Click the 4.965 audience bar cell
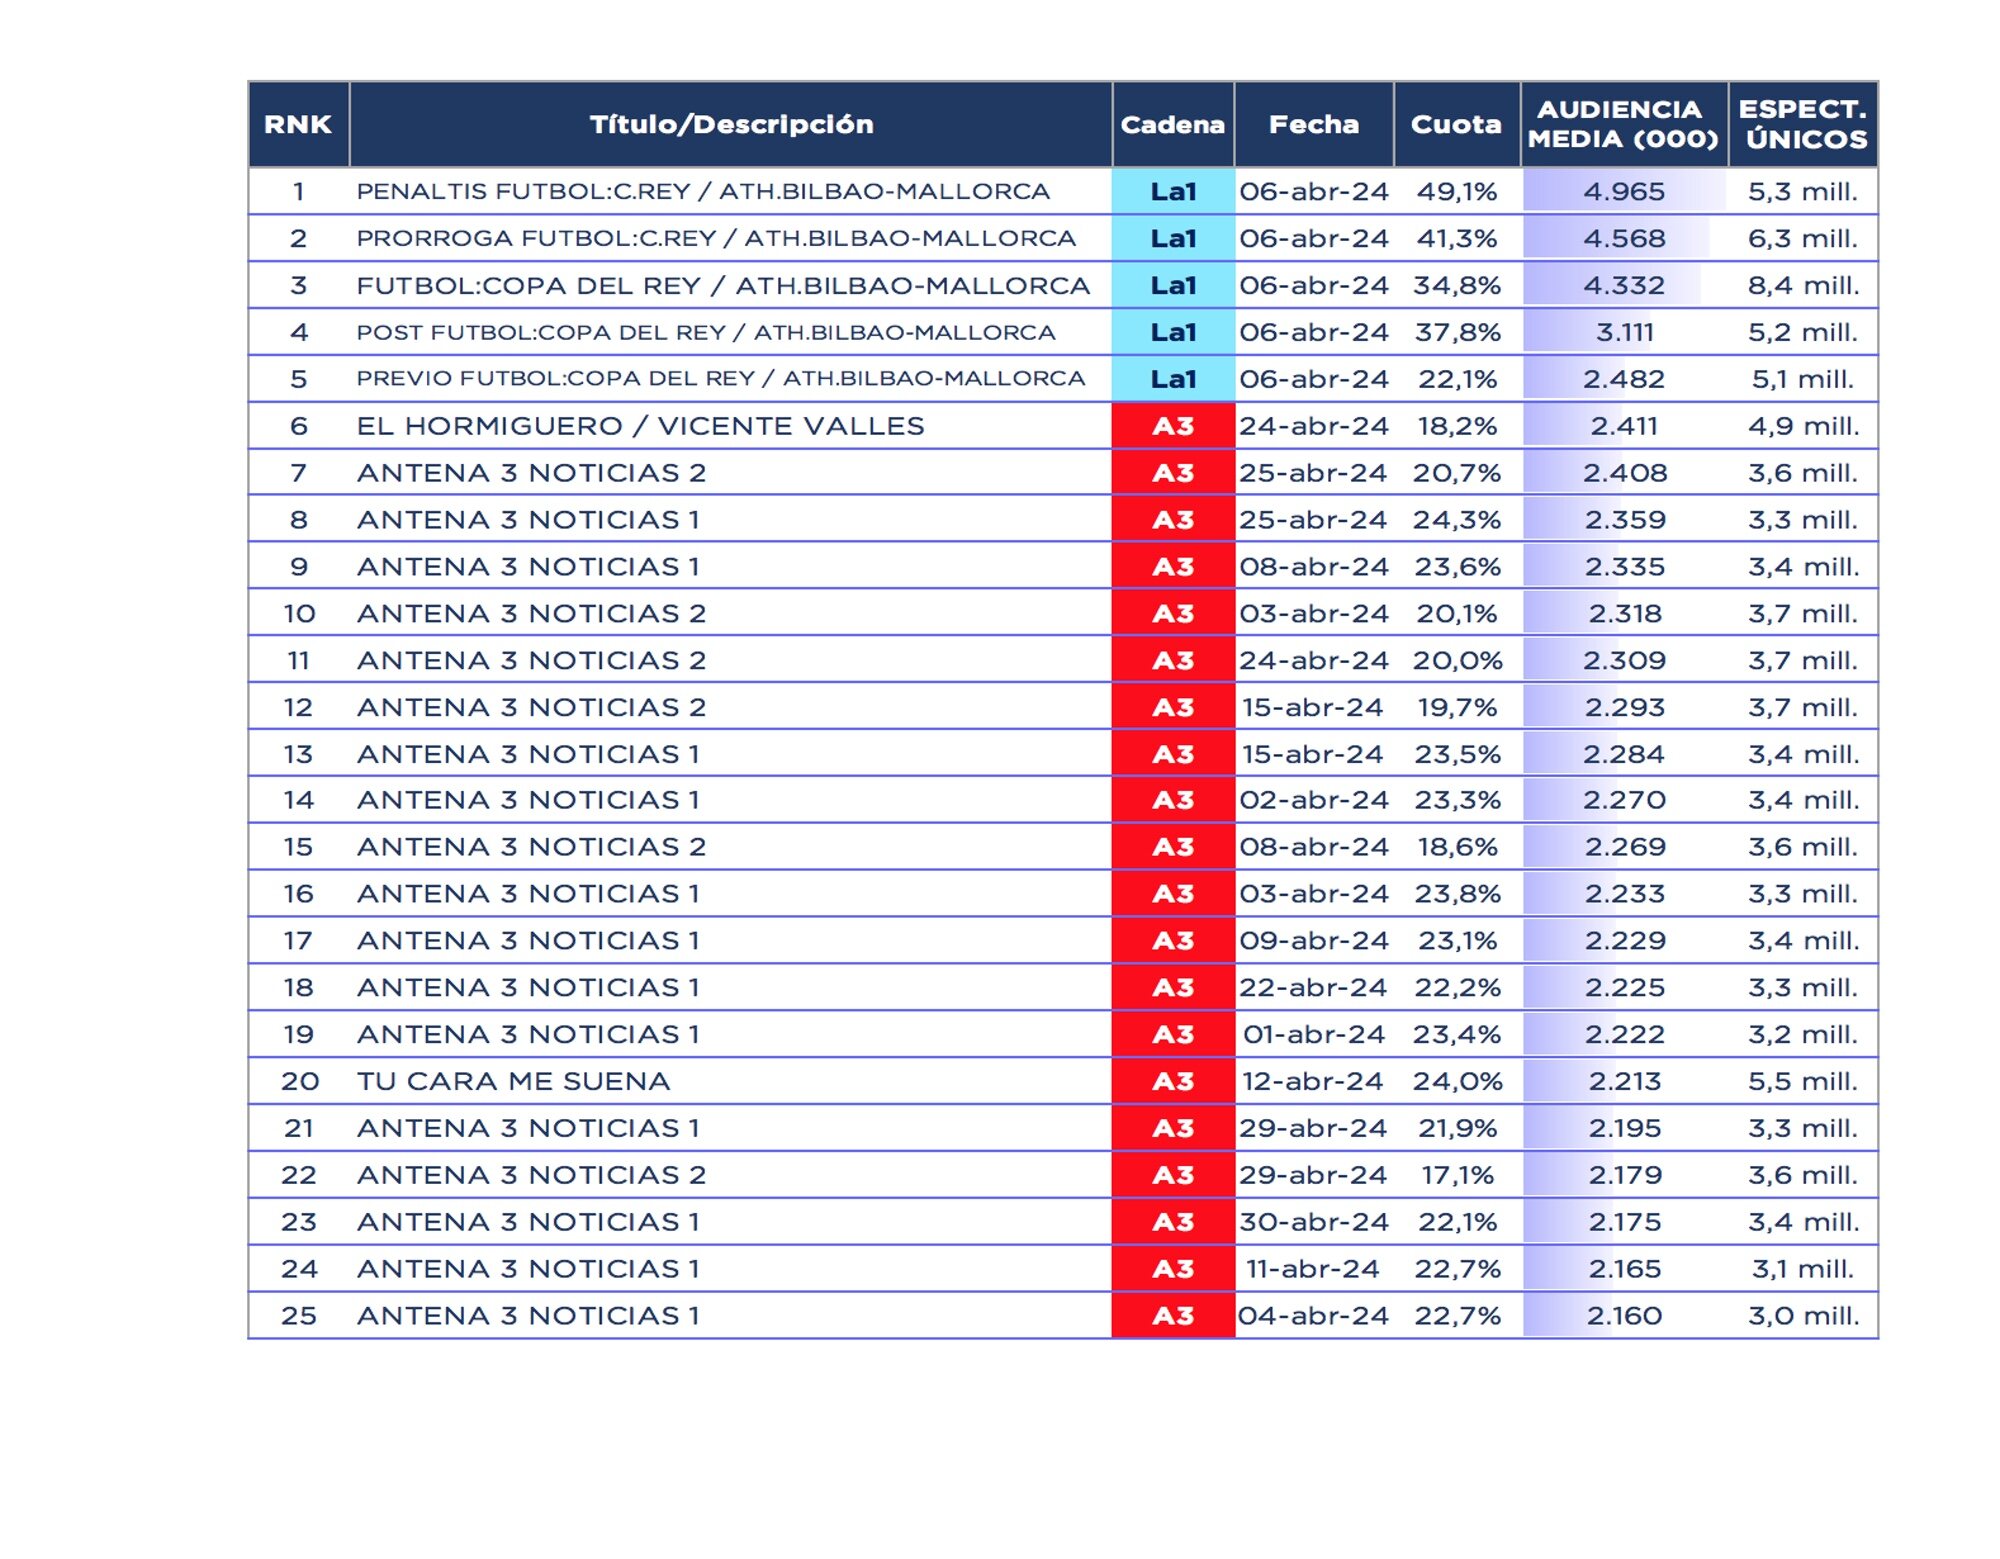 tap(1623, 191)
